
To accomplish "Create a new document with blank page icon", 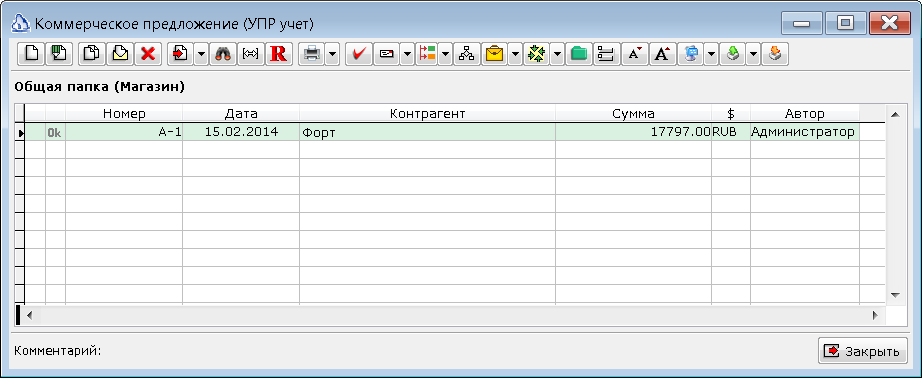I will pyautogui.click(x=31, y=54).
